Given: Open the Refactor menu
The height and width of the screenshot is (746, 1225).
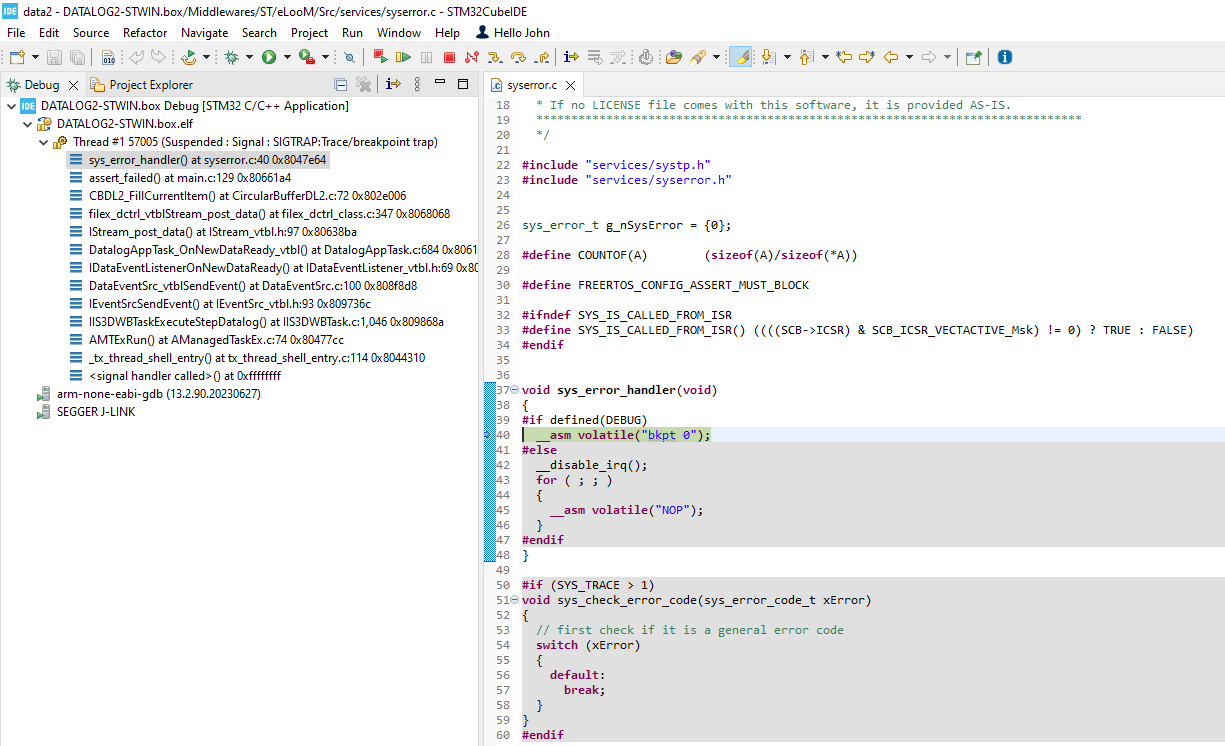Looking at the screenshot, I should [x=144, y=32].
